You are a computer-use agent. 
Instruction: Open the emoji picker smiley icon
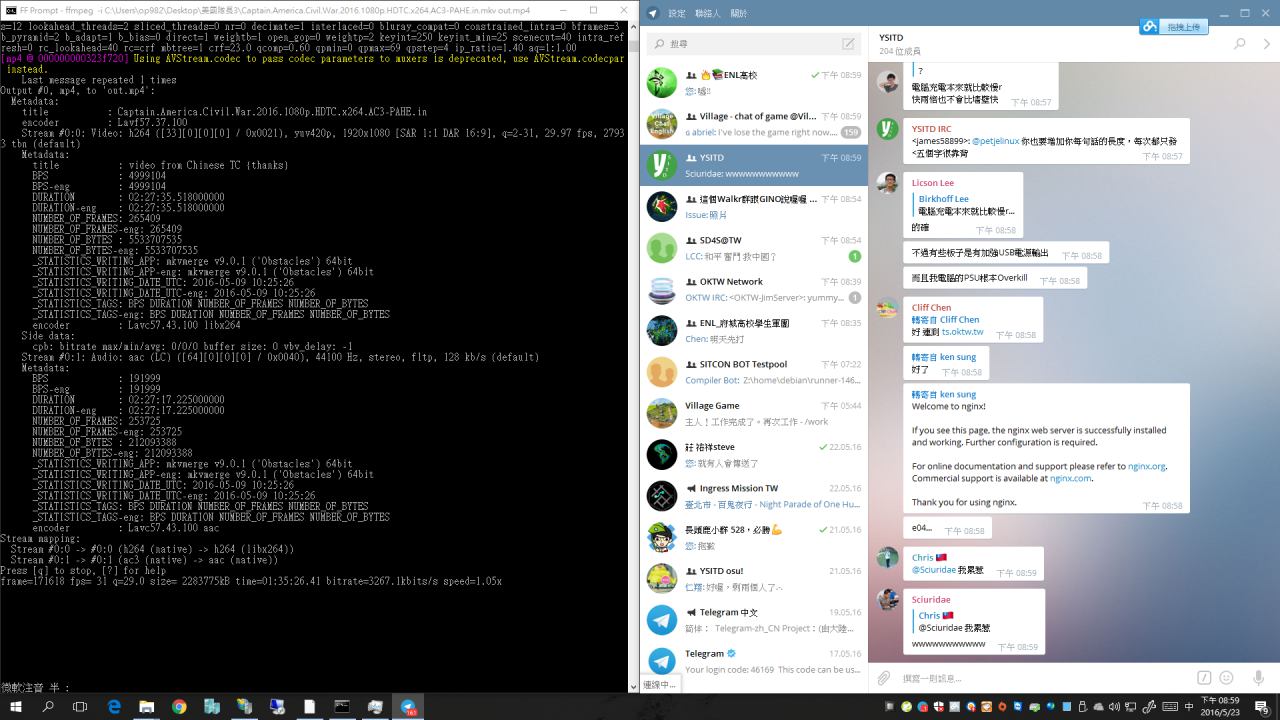(1226, 678)
